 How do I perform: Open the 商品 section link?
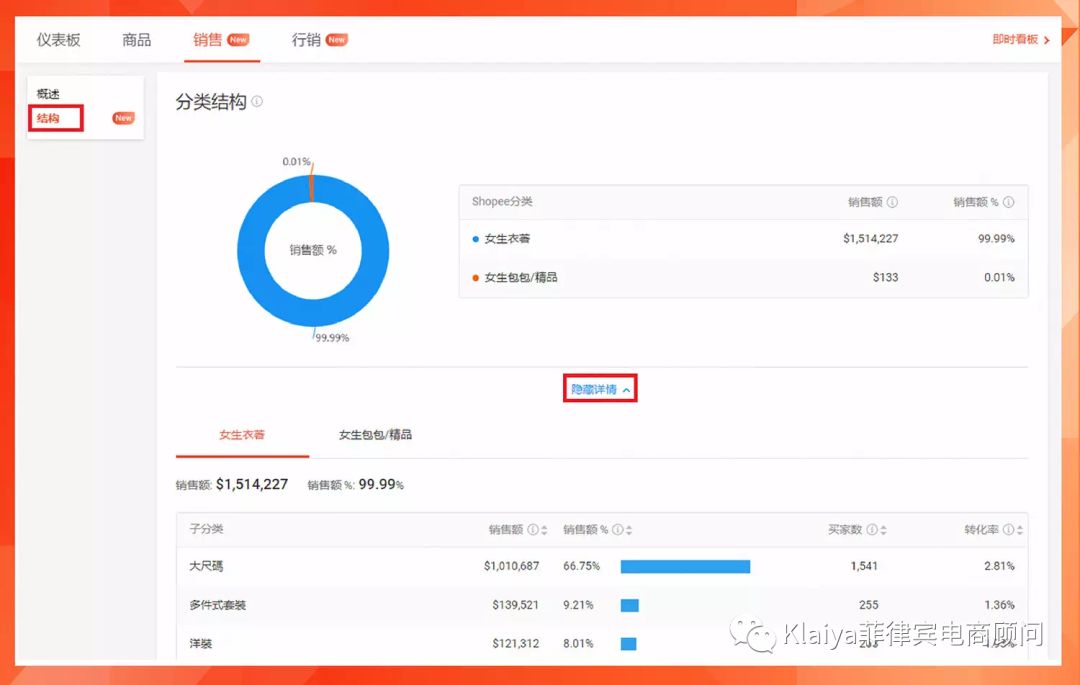(x=136, y=39)
